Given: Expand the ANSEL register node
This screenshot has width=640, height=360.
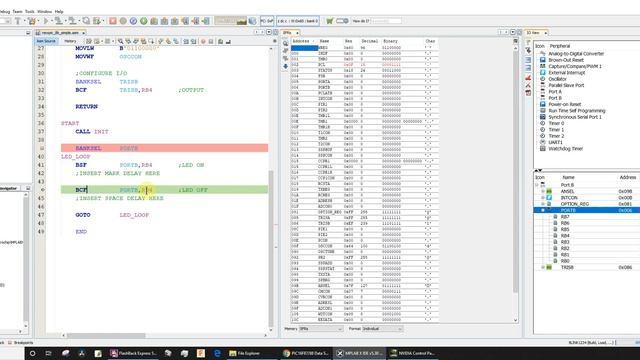Looking at the screenshot, I should [x=543, y=191].
